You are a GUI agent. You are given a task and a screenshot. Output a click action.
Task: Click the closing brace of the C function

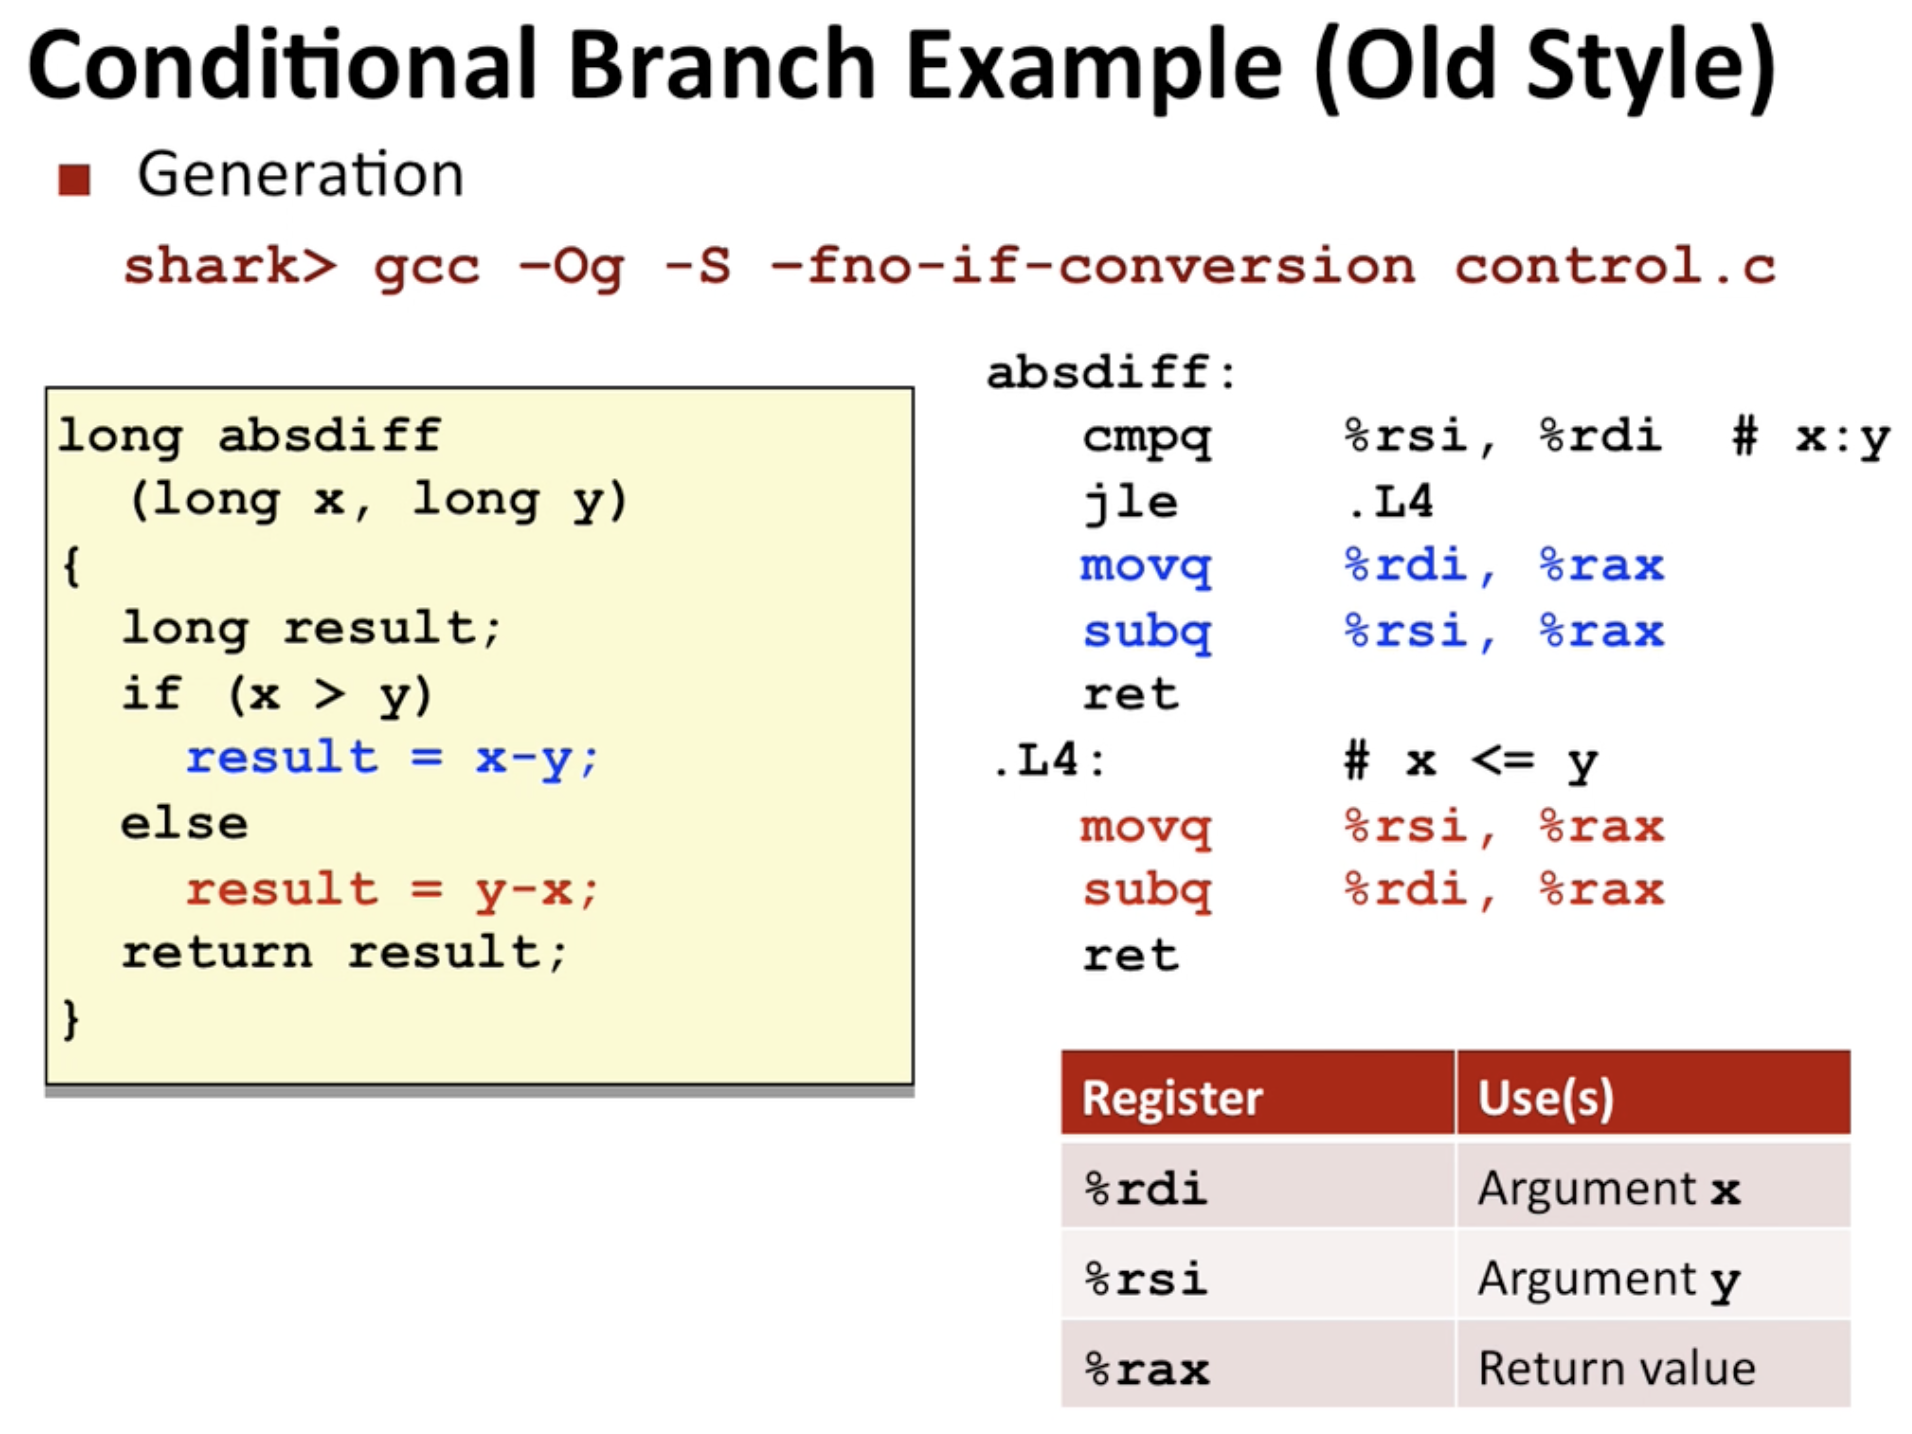pos(71,1019)
